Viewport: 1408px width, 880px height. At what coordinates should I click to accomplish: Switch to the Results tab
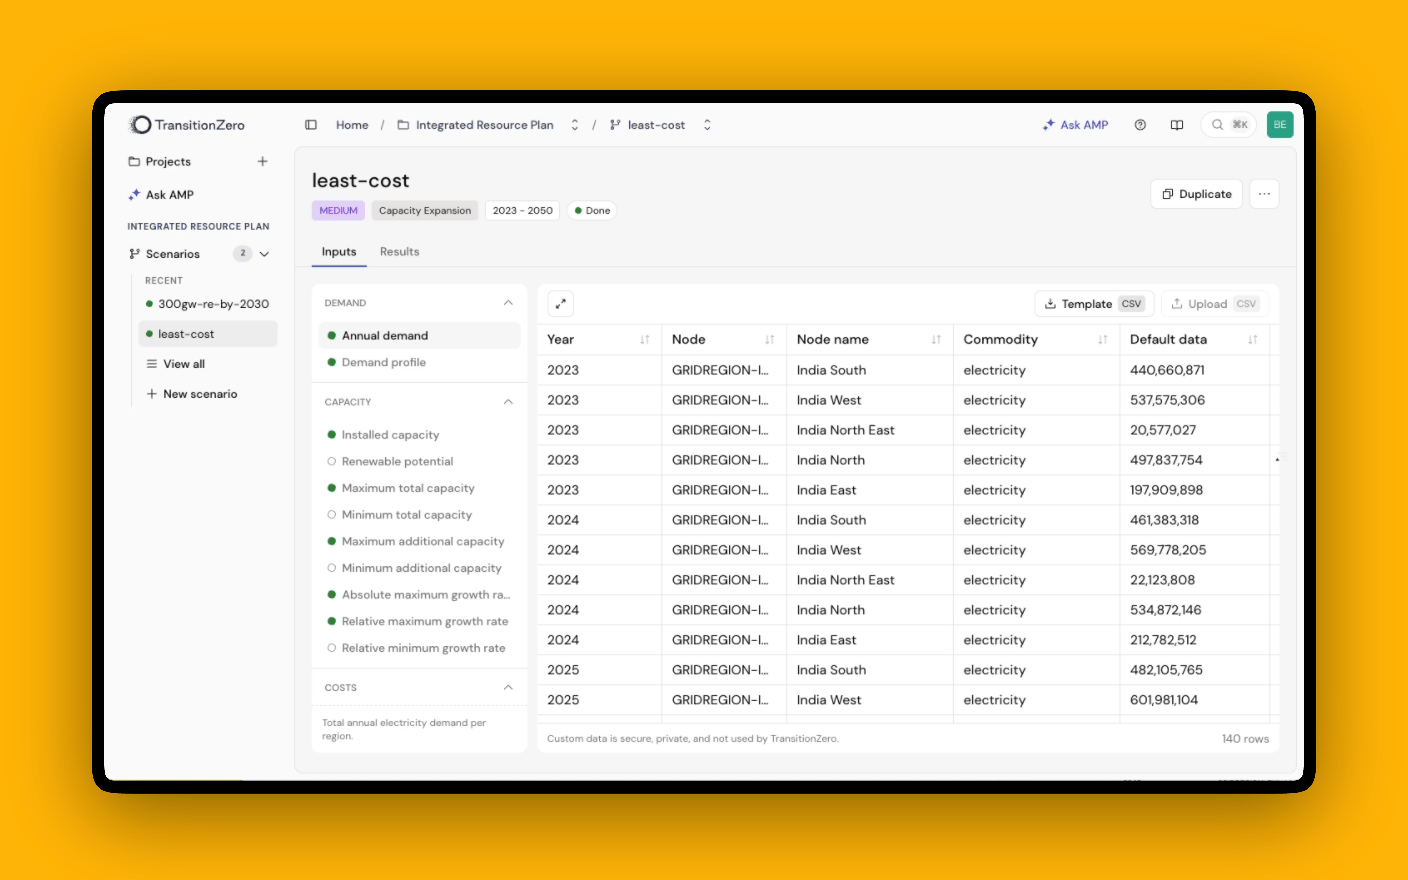tap(400, 252)
